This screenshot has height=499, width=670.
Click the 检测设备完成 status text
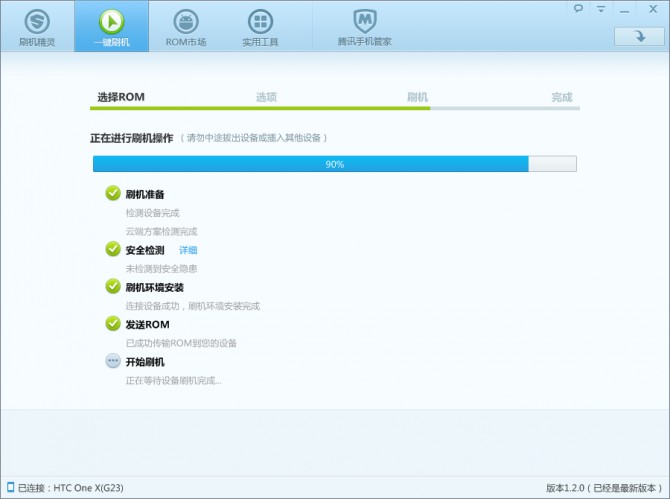152,213
